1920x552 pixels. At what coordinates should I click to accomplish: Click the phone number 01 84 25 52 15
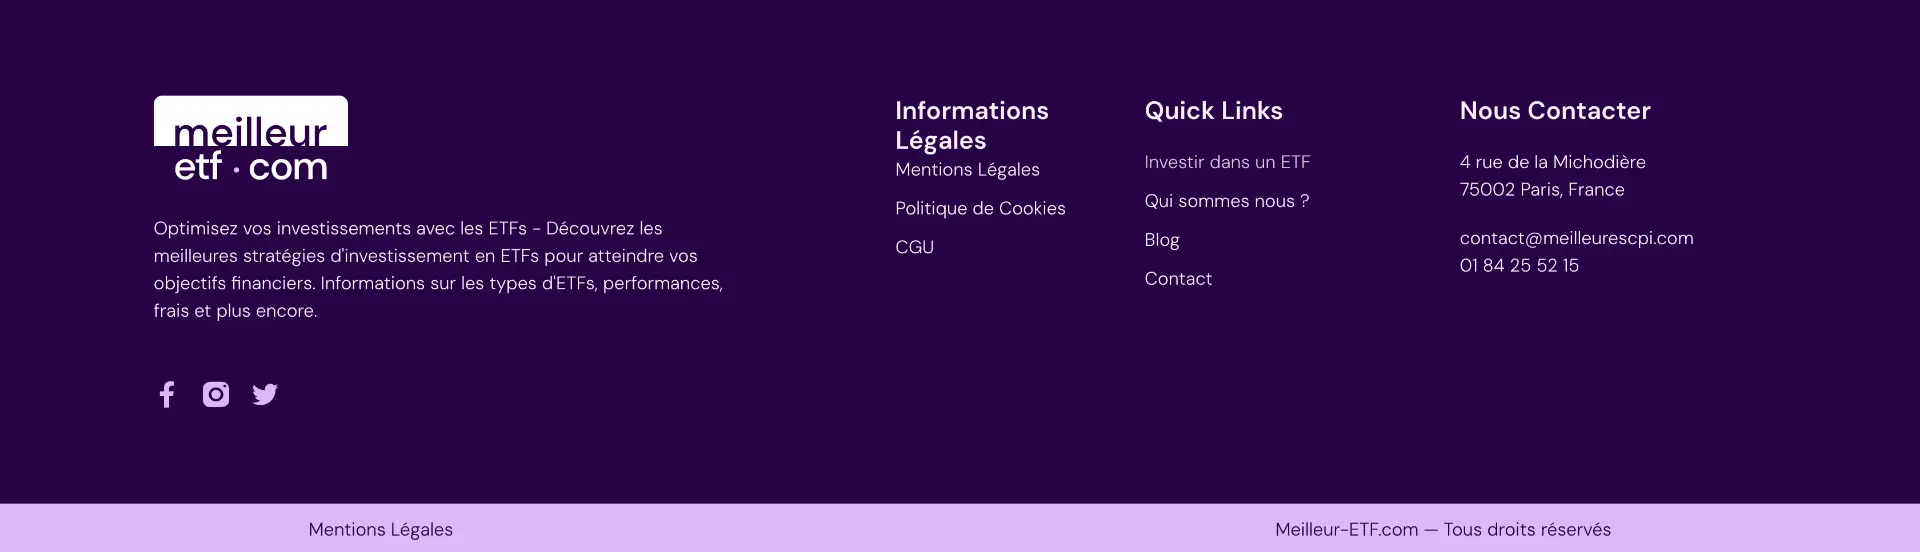coord(1519,266)
